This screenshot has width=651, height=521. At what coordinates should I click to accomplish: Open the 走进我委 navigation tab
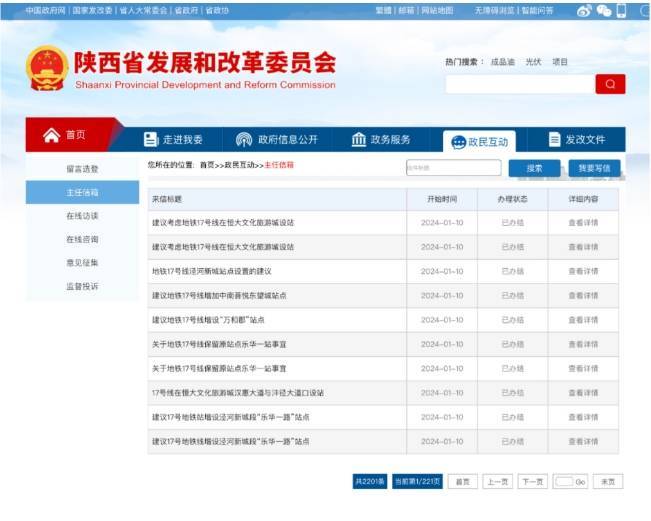173,140
